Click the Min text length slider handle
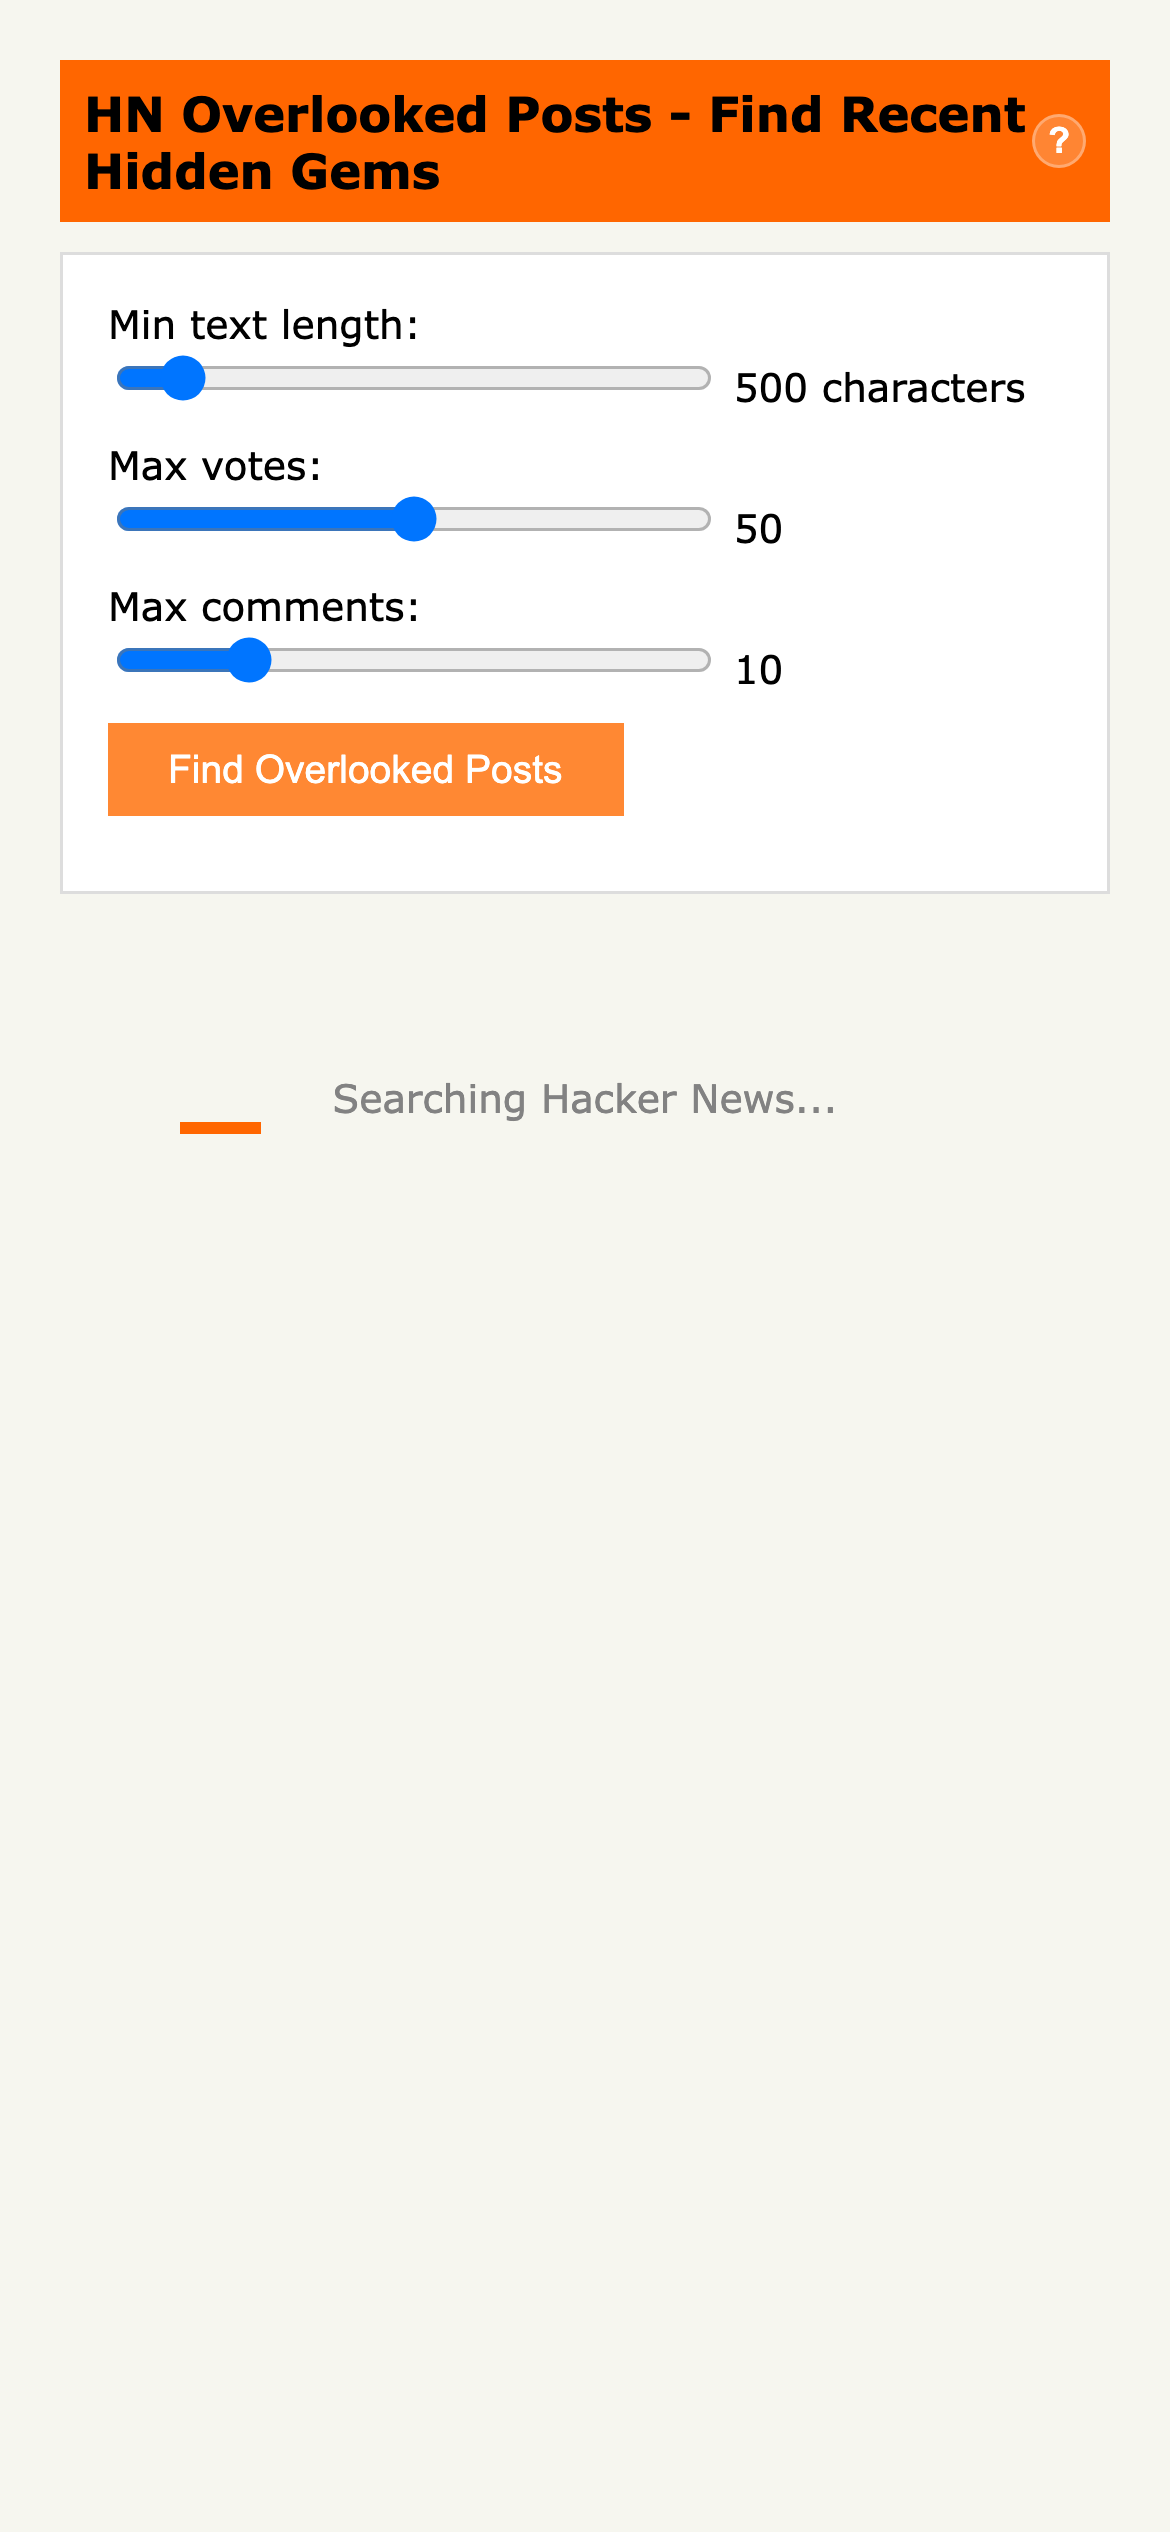 pyautogui.click(x=183, y=378)
